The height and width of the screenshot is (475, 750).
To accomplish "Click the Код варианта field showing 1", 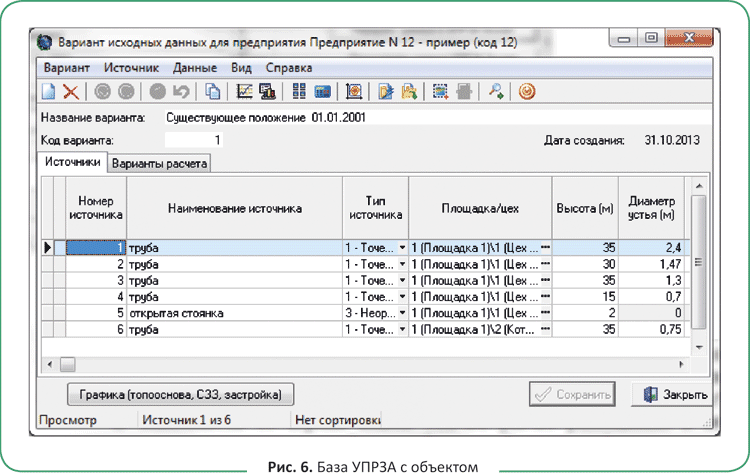I will pos(194,140).
